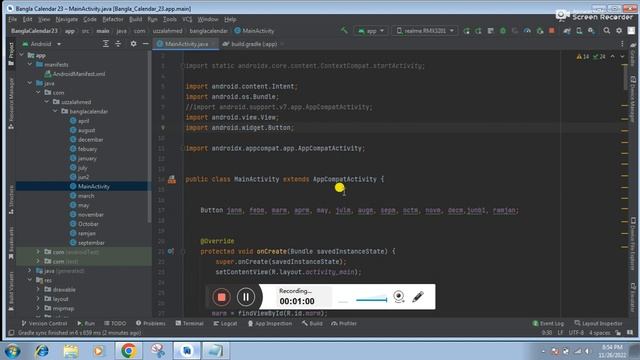Open the Refactor menu
Viewport: 640px width, 360px height.
[x=113, y=19]
